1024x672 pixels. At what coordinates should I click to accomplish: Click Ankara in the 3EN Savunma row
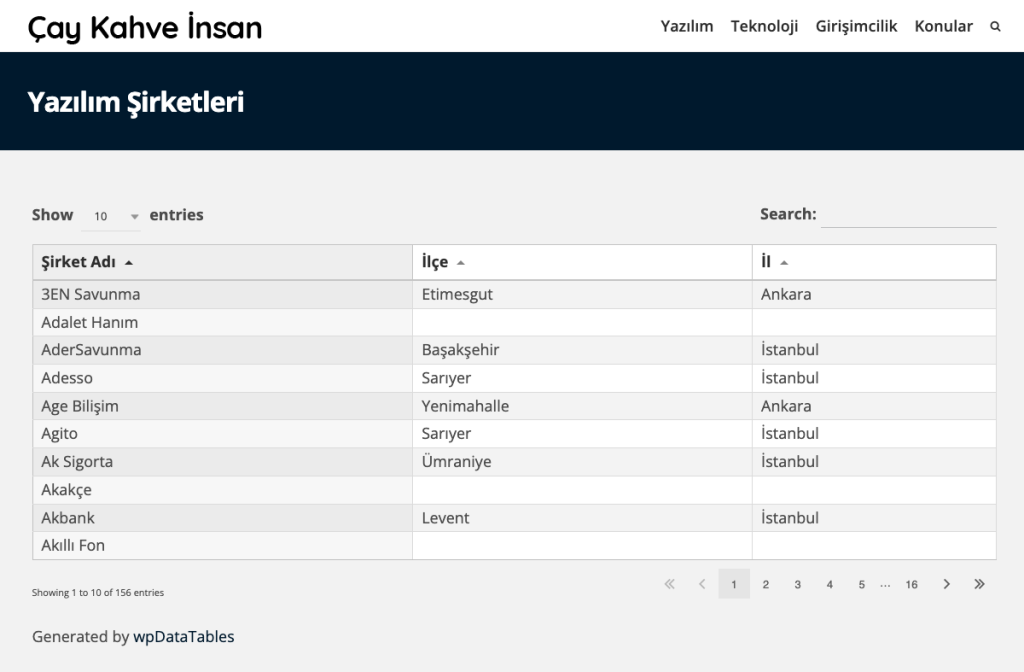pos(874,295)
